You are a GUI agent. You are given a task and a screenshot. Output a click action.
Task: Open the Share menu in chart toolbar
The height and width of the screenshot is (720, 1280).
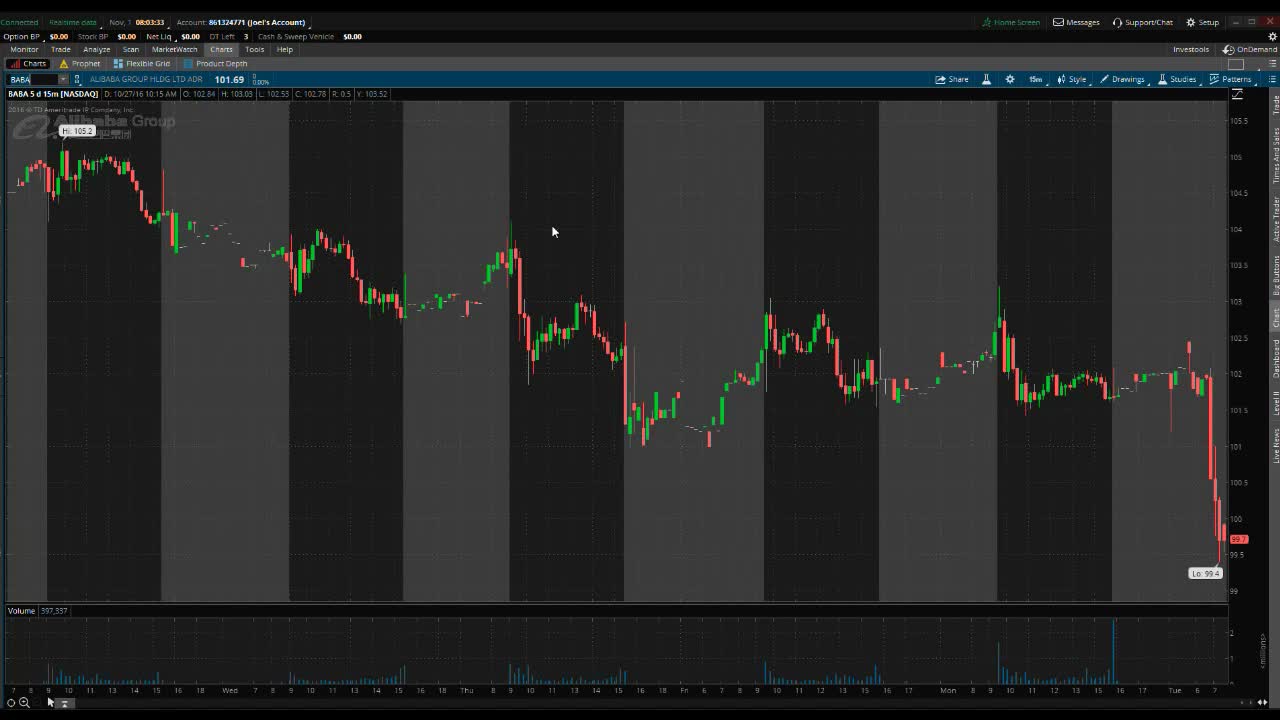[952, 79]
